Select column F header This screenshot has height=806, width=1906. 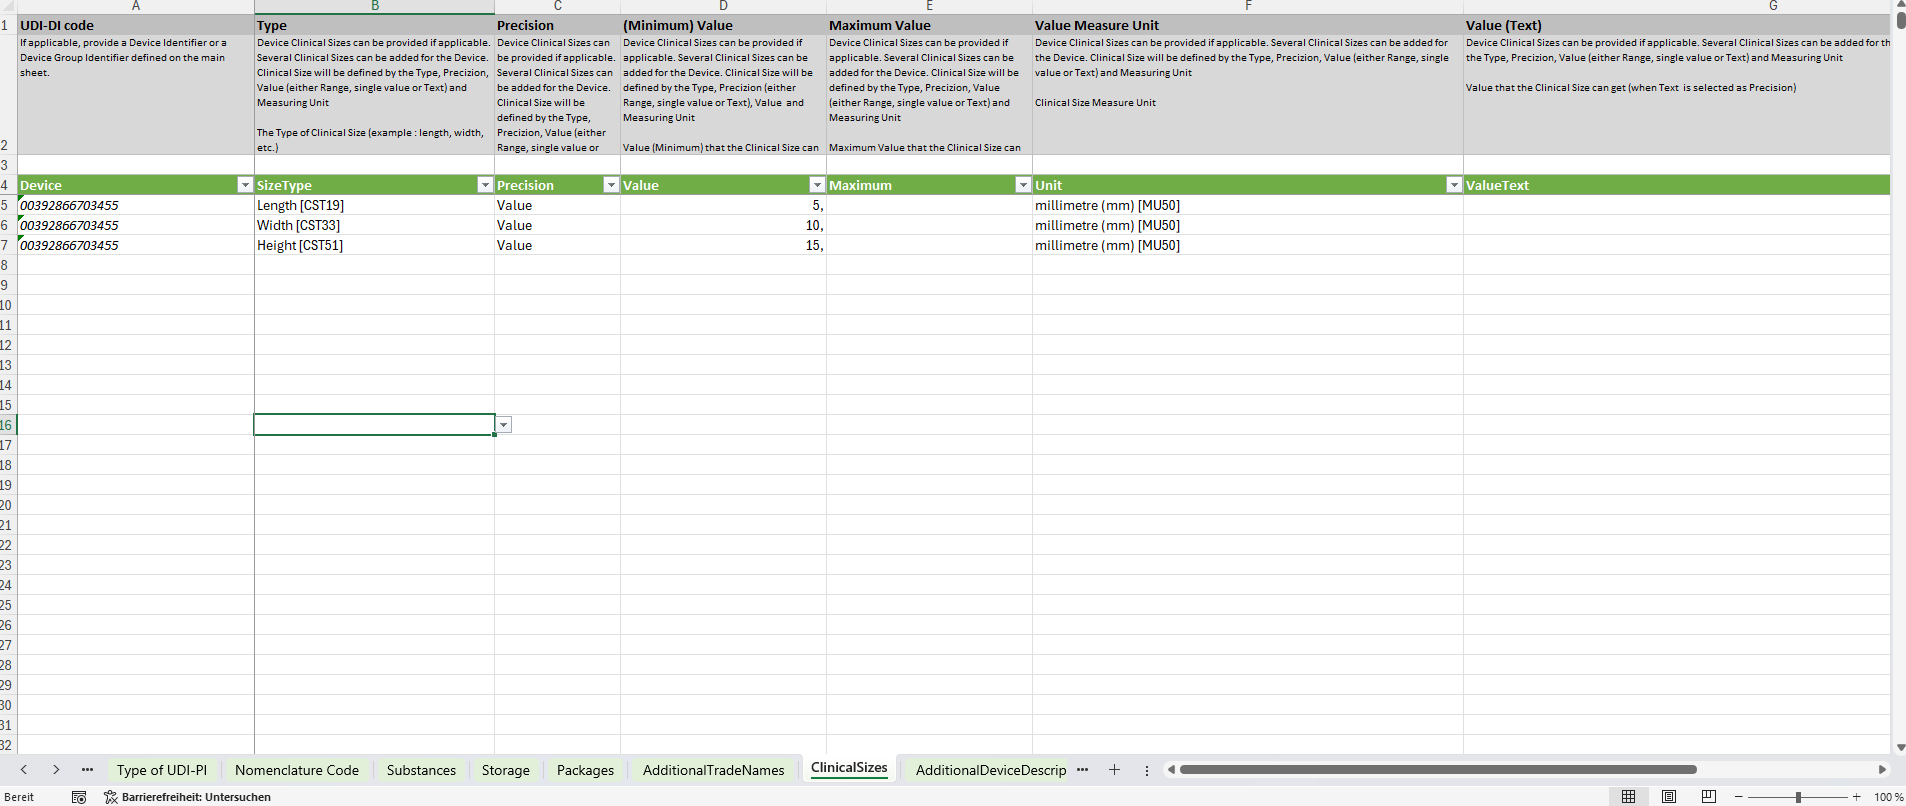point(1248,6)
